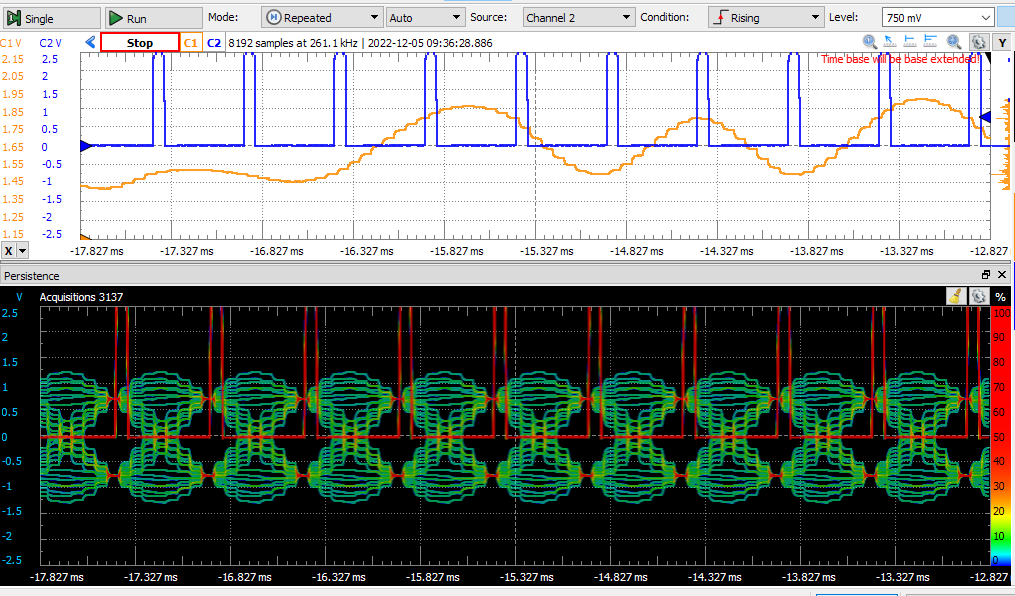
Task: Click the X axis button
Action: [8, 251]
